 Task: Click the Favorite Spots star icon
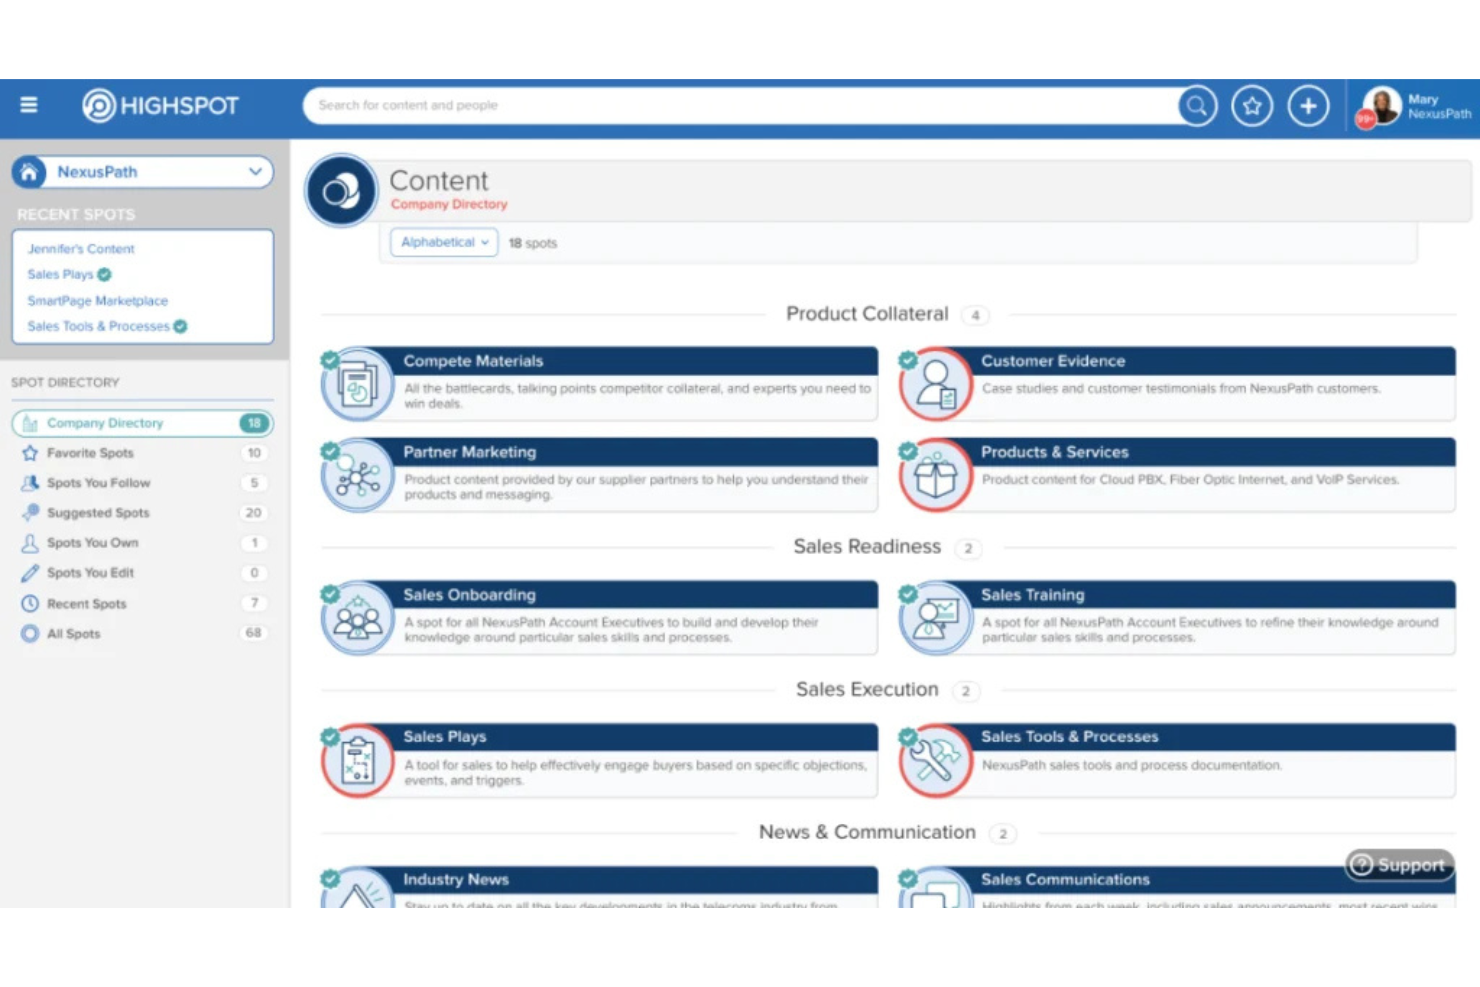30,453
